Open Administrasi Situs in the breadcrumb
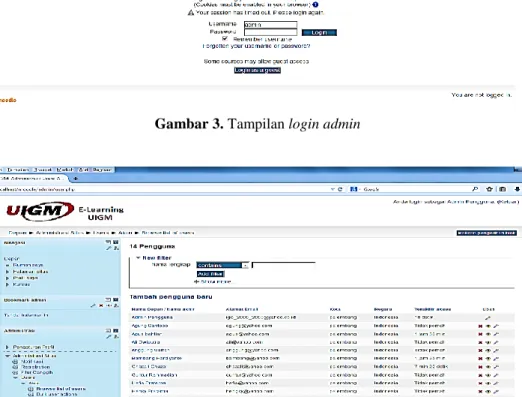The image size is (522, 397). click(x=60, y=233)
